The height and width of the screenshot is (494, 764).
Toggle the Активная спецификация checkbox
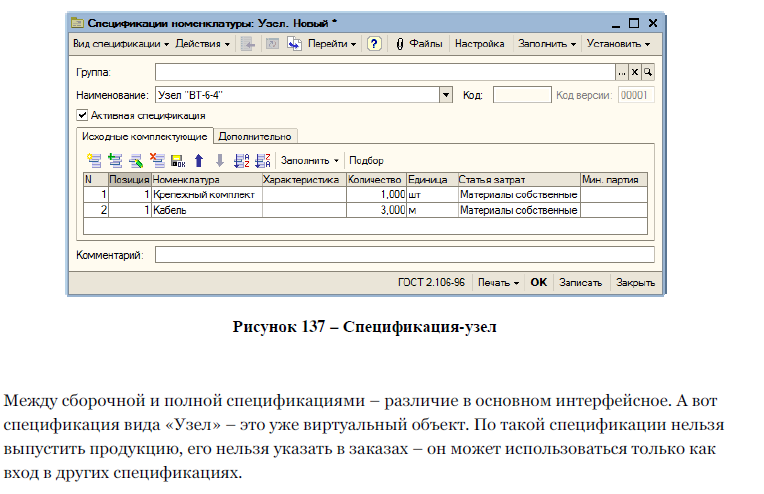pos(82,115)
